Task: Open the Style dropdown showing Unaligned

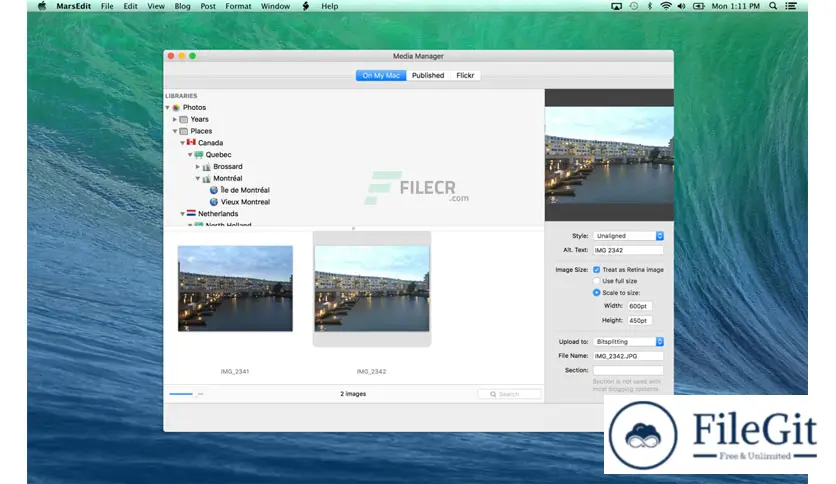Action: [x=628, y=236]
